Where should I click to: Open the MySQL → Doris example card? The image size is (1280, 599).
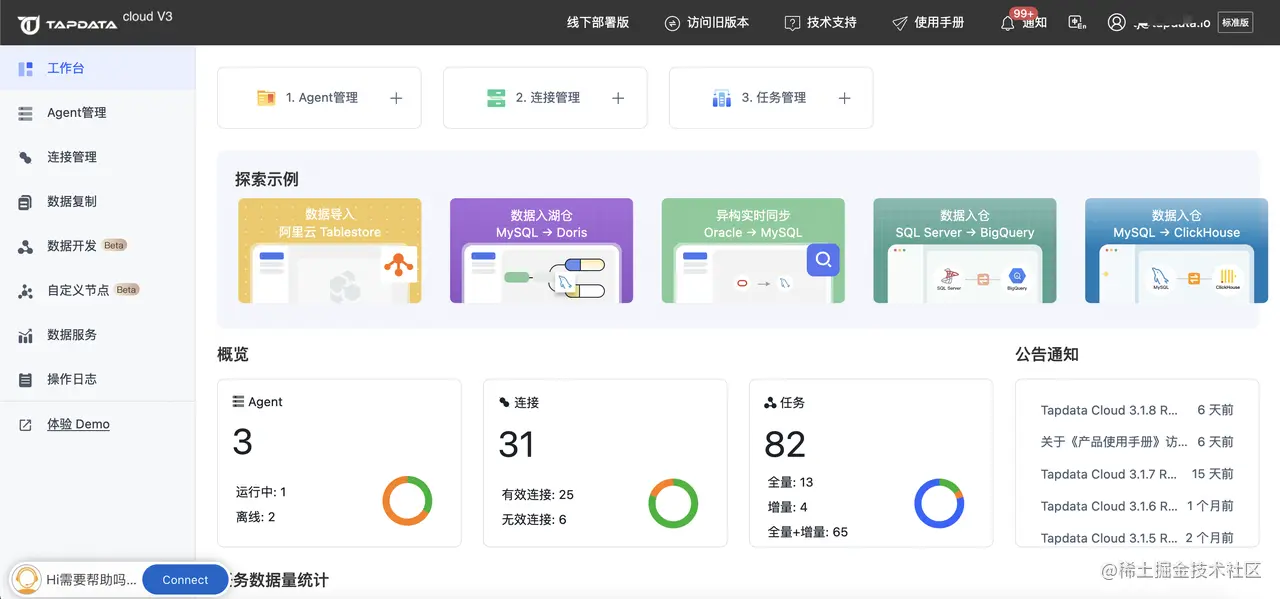coord(541,250)
